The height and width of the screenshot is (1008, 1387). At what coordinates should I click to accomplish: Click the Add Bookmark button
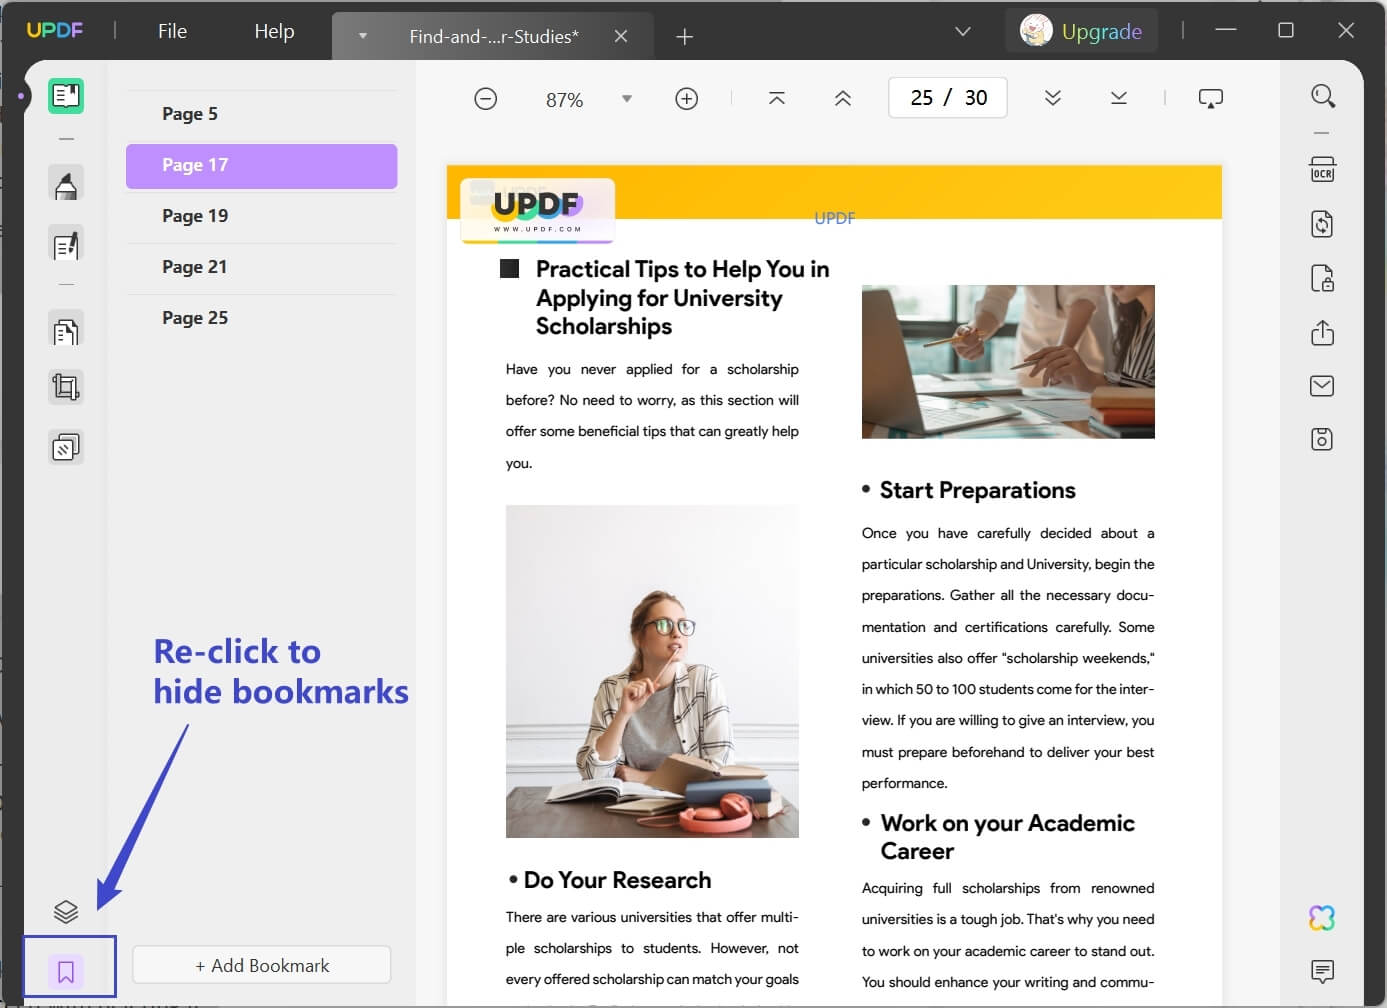coord(262,965)
